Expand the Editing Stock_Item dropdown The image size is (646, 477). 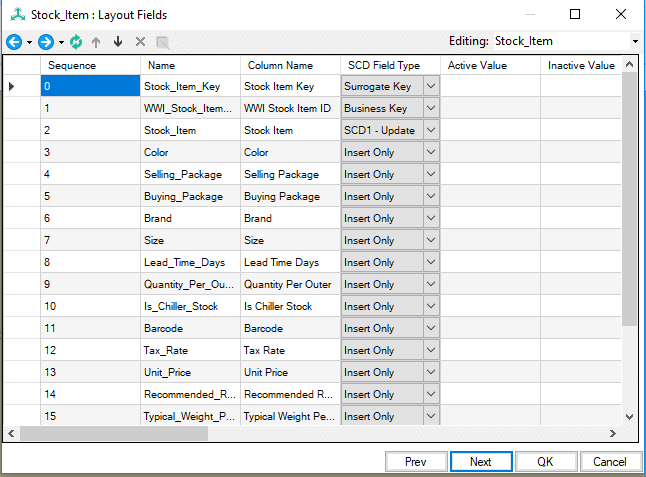(635, 41)
